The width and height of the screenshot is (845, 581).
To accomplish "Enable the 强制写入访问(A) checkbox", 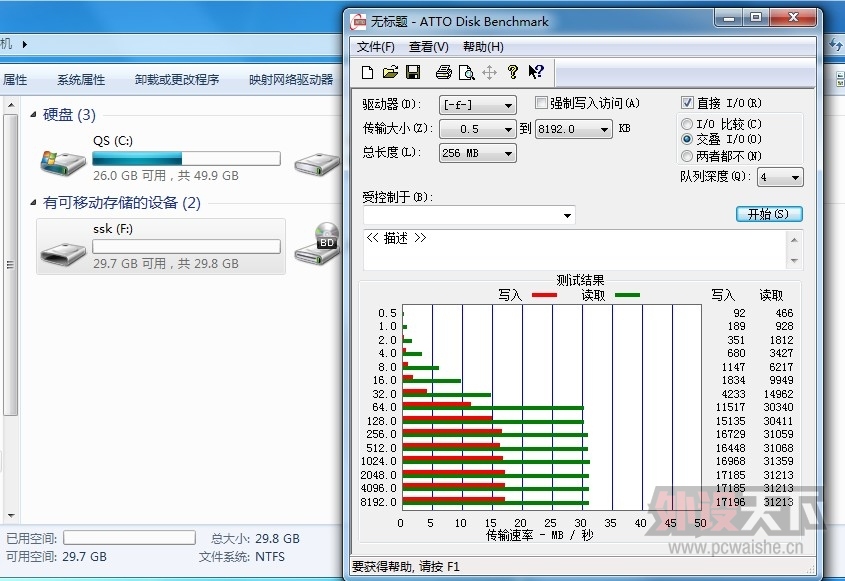I will pyautogui.click(x=541, y=102).
